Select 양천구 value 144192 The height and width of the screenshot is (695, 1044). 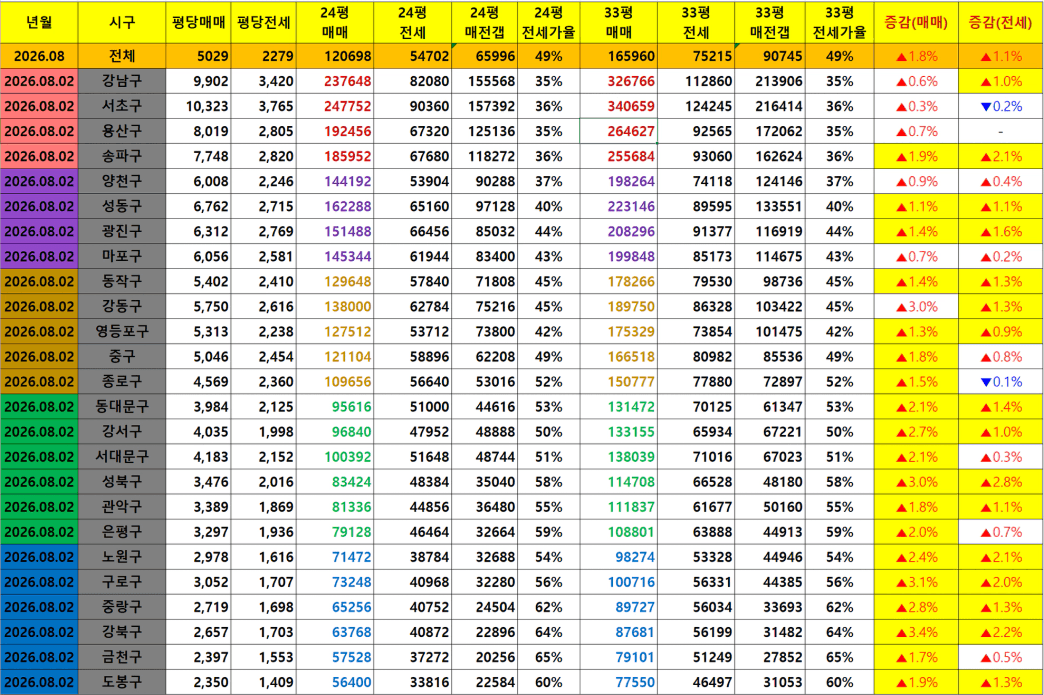[x=335, y=182]
